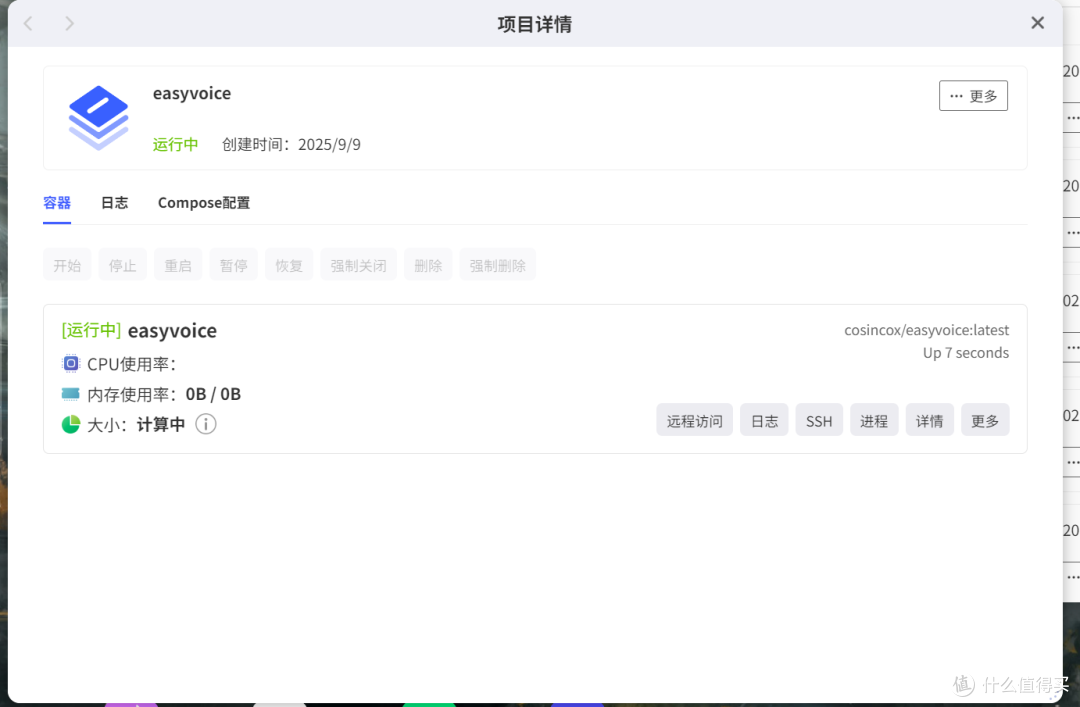1080x707 pixels.
Task: Click the 创建时间：2025/9/9 text
Action: (291, 144)
